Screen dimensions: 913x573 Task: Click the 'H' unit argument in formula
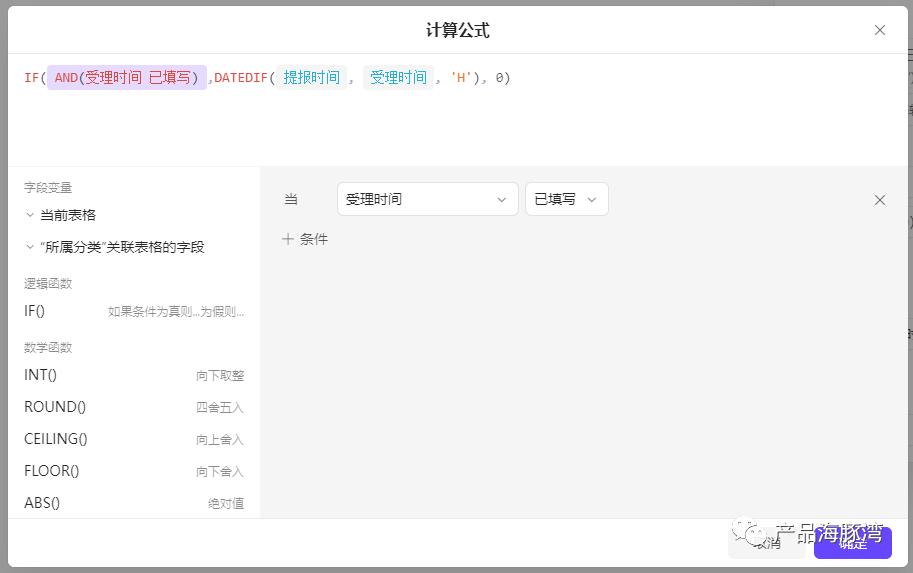pos(461,77)
